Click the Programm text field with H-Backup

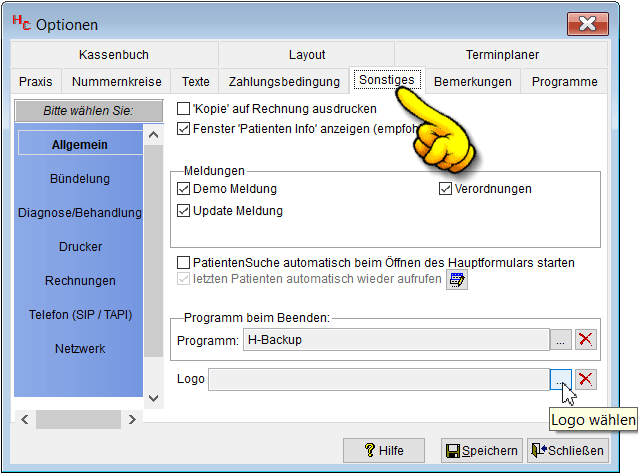[x=396, y=340]
